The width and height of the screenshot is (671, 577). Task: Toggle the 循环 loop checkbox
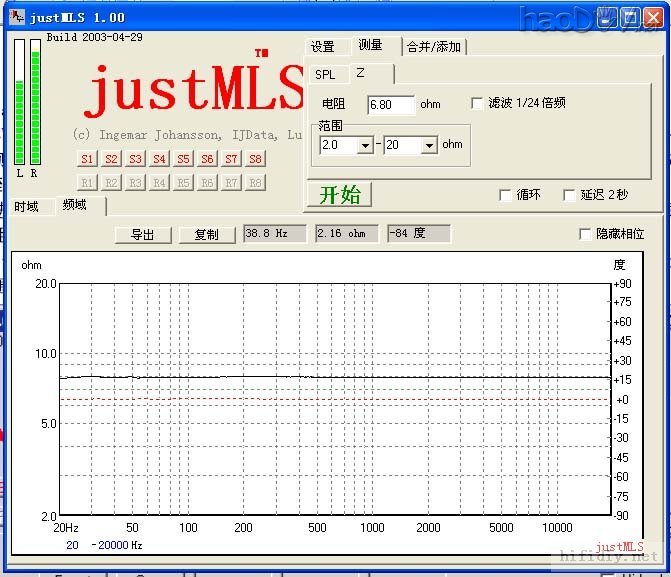[x=505, y=195]
